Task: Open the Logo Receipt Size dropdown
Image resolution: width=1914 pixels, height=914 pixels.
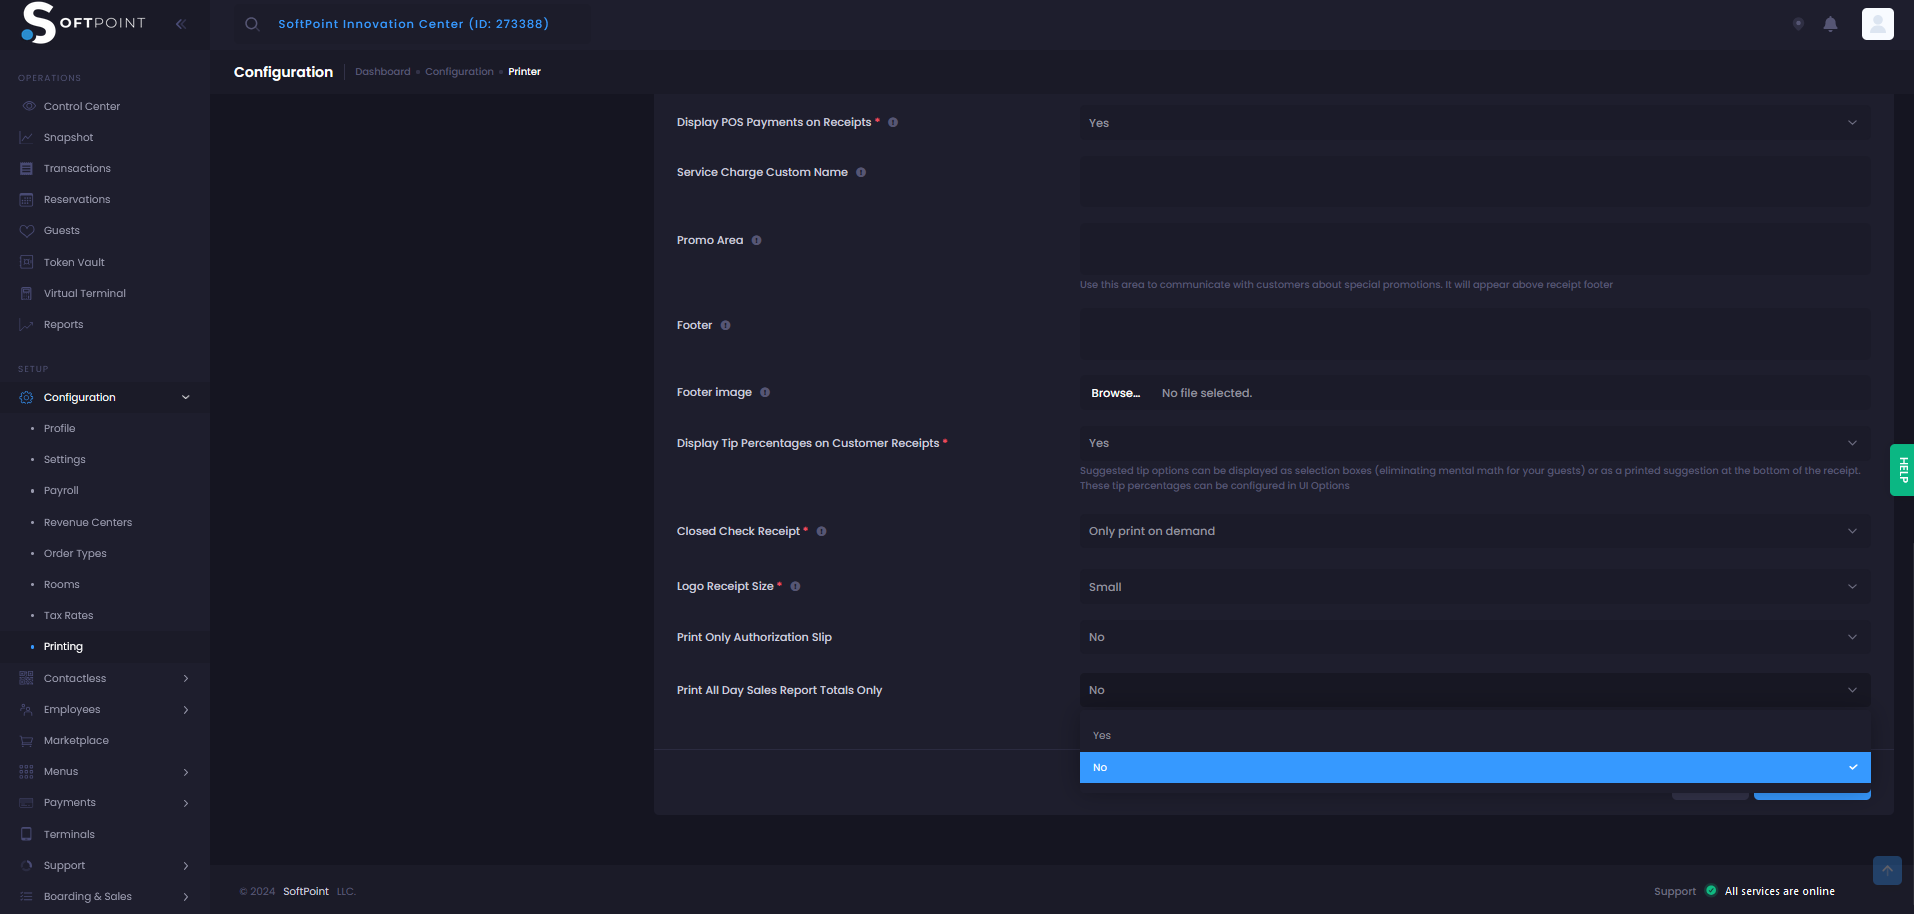Action: pyautogui.click(x=1474, y=587)
